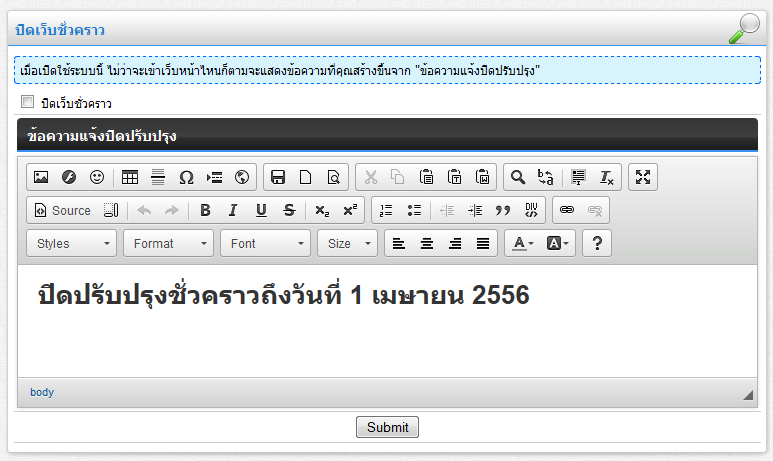Image resolution: width=773 pixels, height=461 pixels.
Task: Paste from clipboard icon
Action: (x=426, y=177)
